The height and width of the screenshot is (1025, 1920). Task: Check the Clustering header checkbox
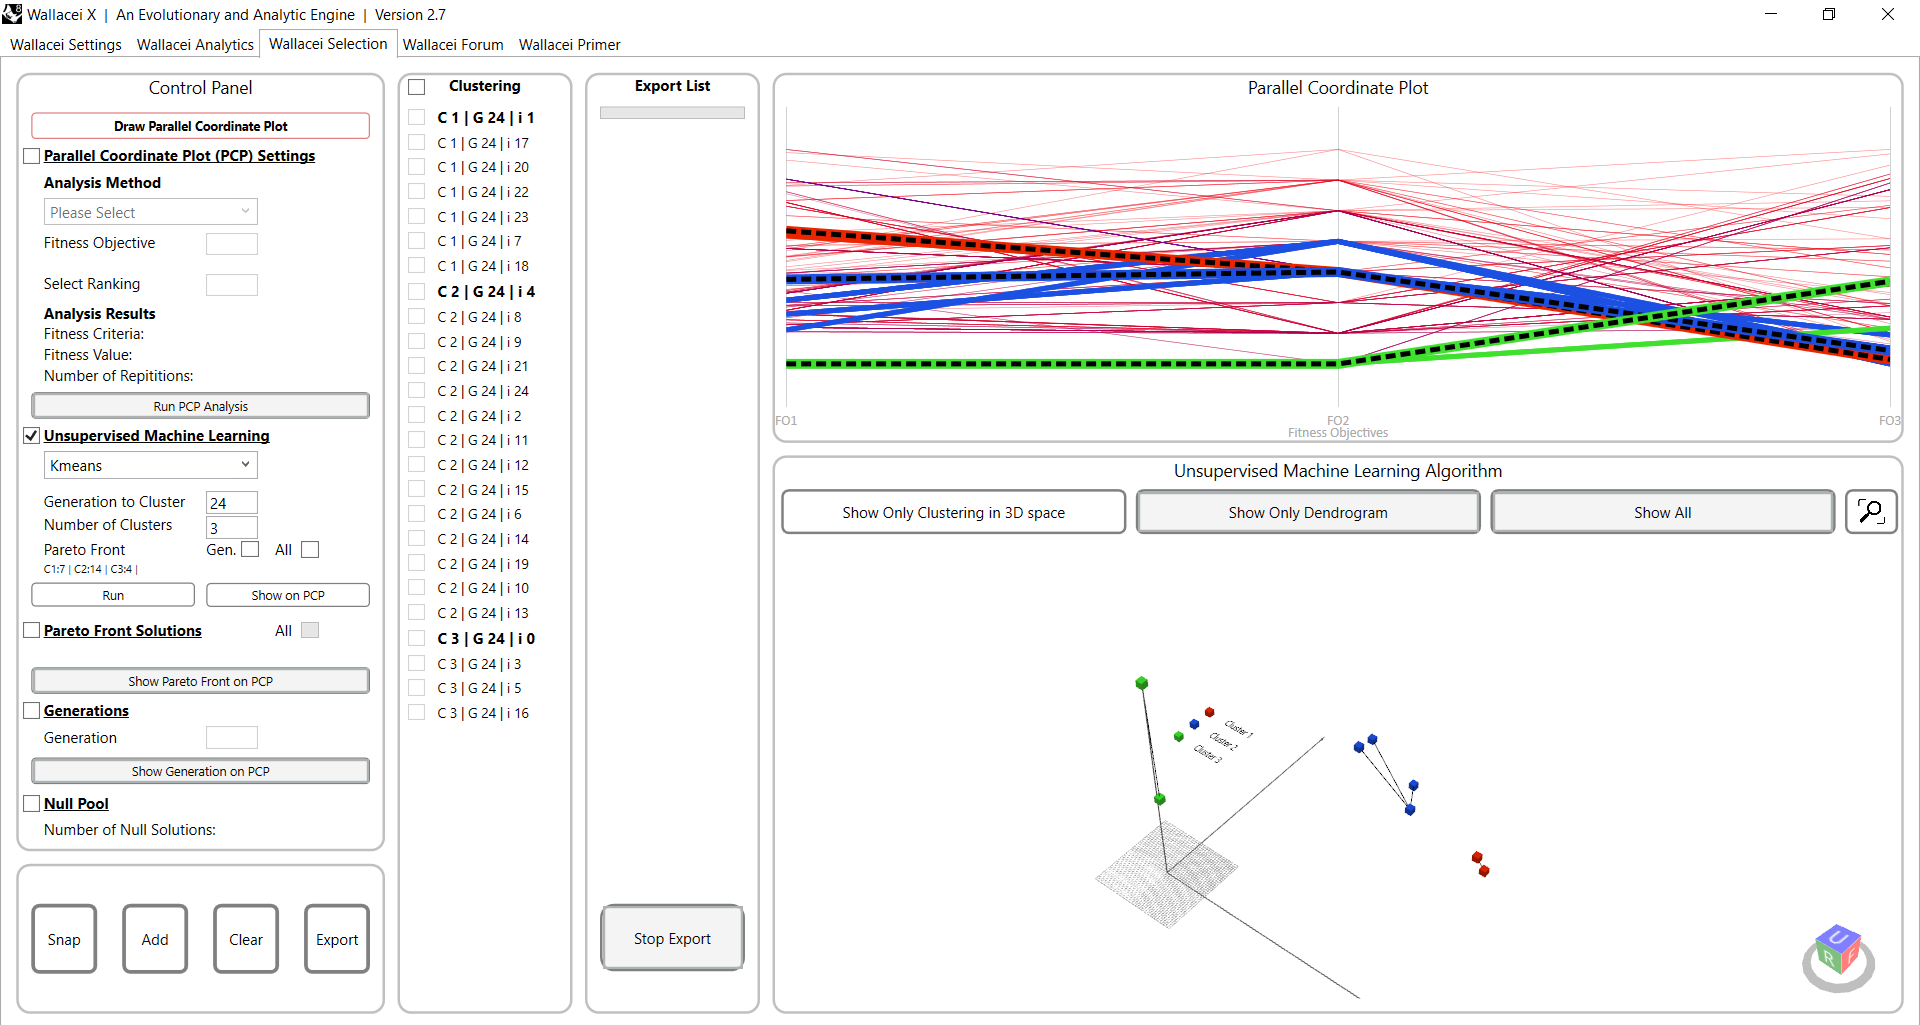coord(417,86)
